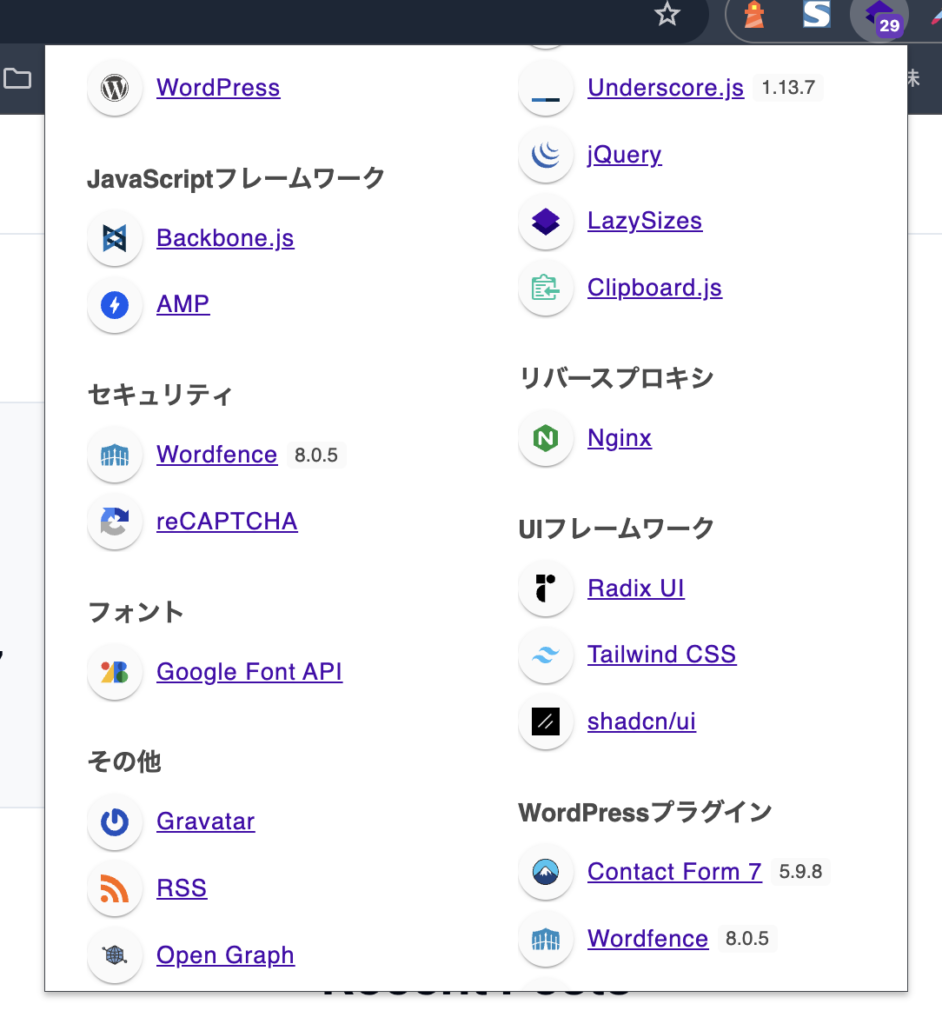This screenshot has width=942, height=1024.
Task: Click the Contact Form 7 mountain icon
Action: (x=545, y=872)
